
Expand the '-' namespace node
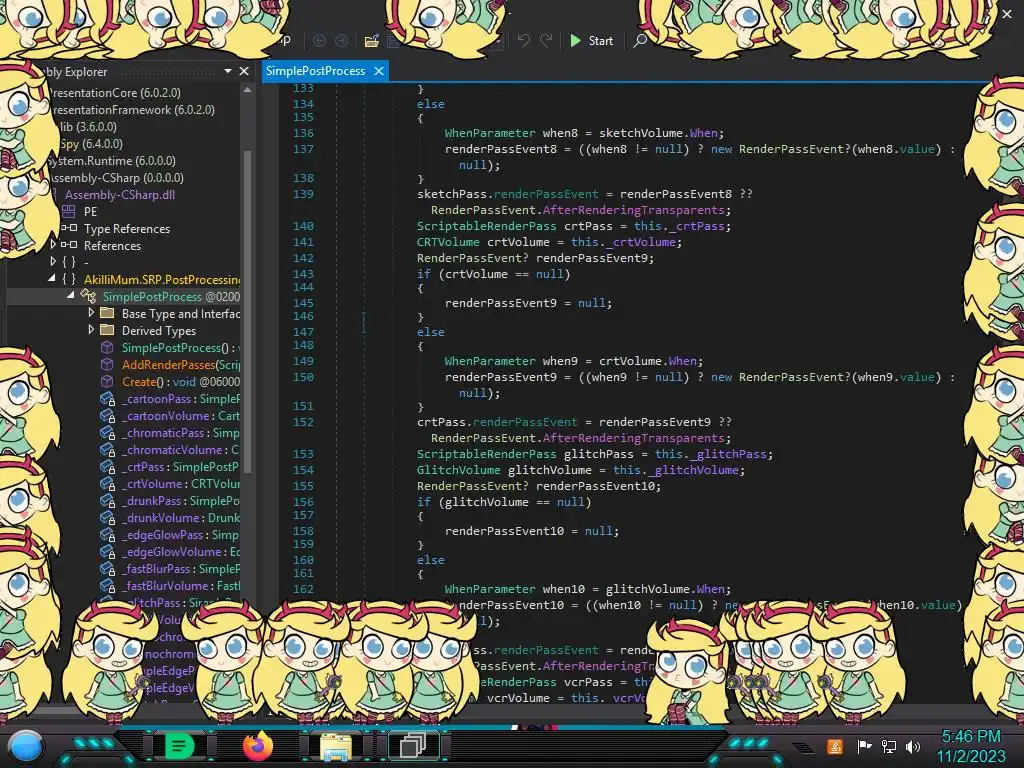[54, 262]
